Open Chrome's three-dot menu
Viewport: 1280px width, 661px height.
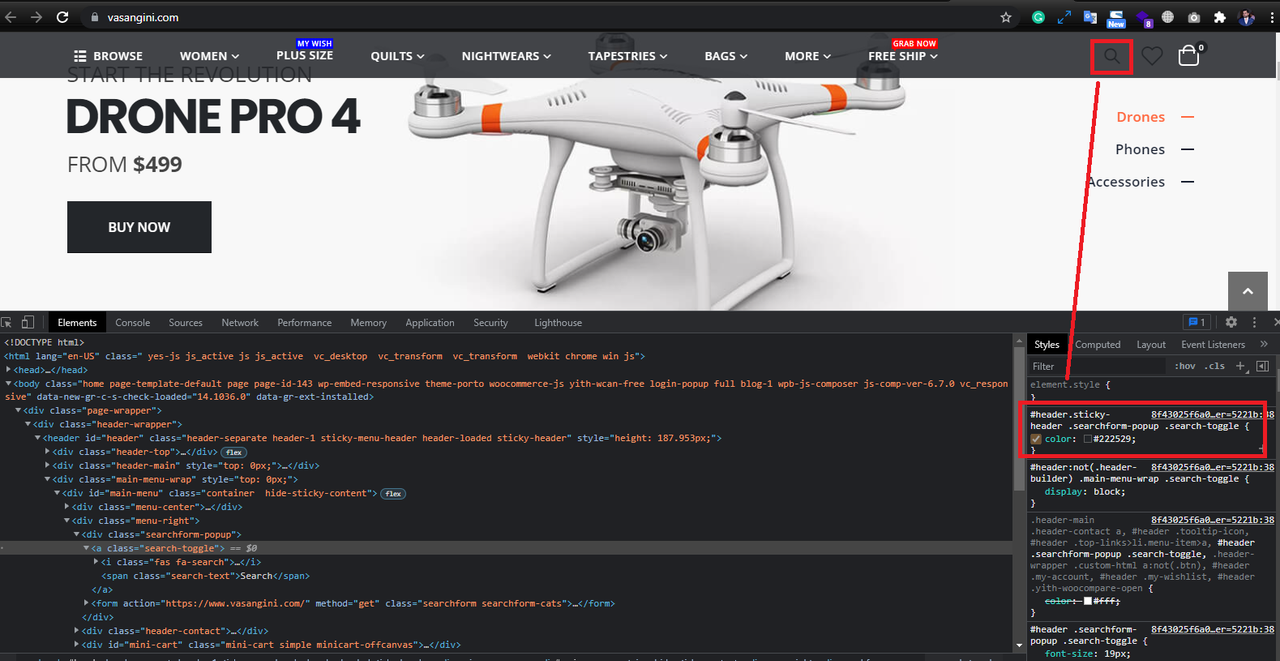(x=1270, y=17)
